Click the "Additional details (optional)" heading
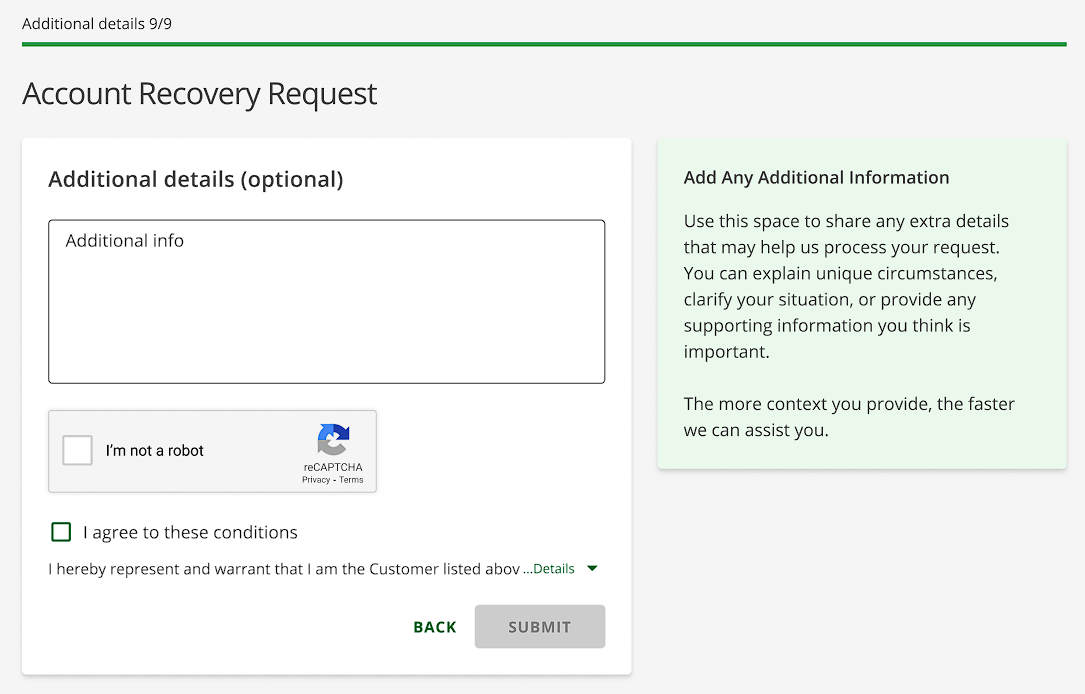Viewport: 1085px width, 694px height. [196, 179]
